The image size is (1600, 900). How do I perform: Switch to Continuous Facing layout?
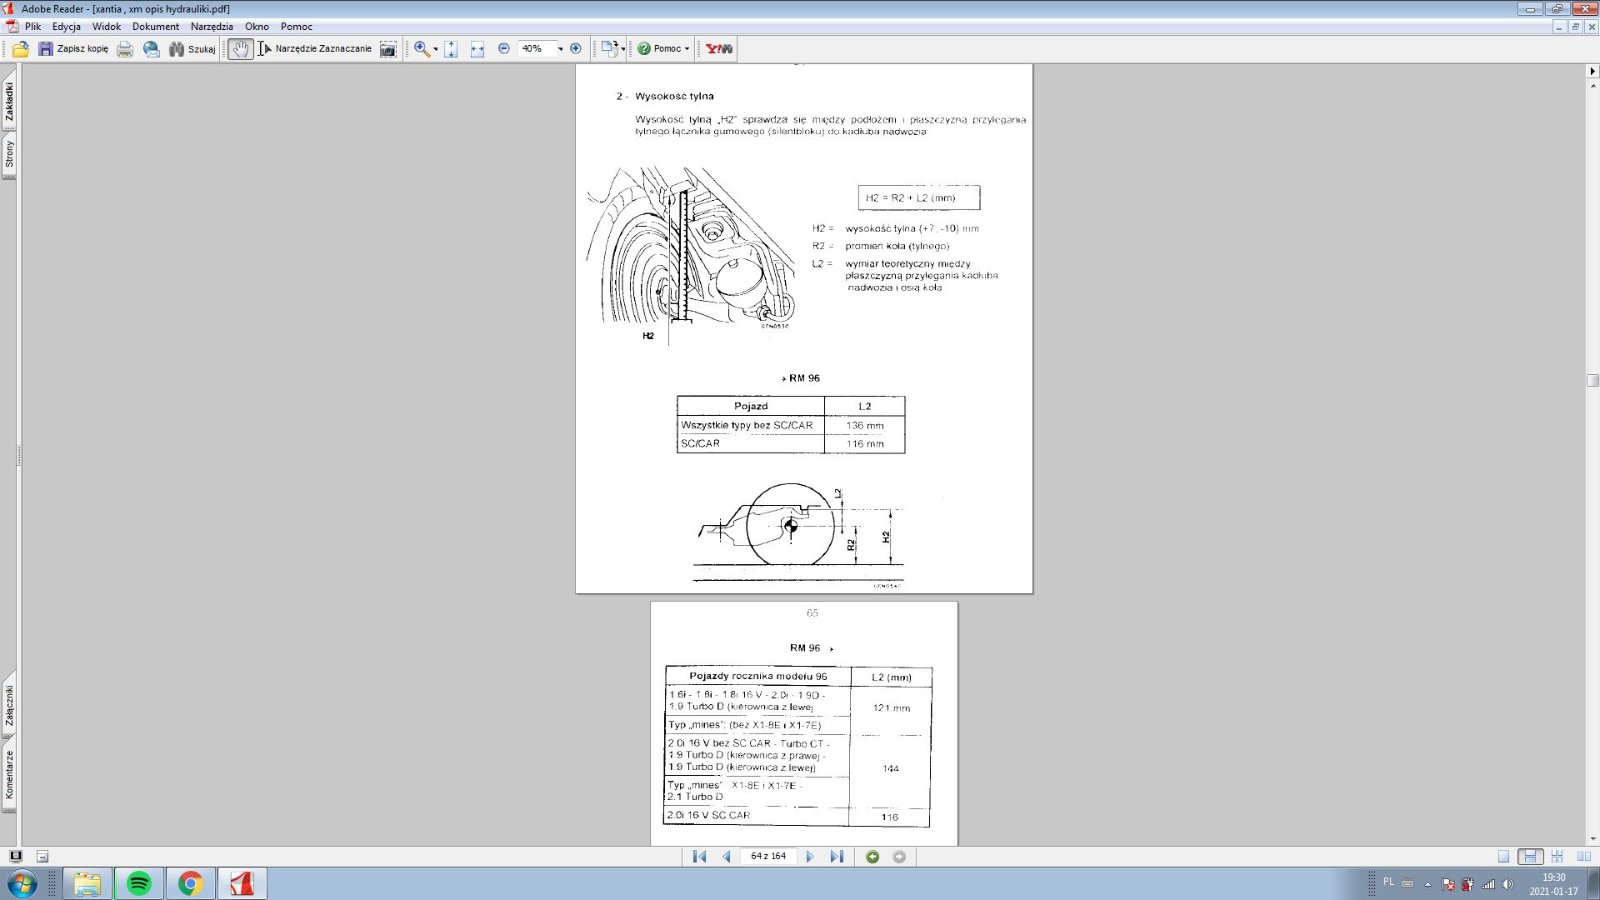[1557, 857]
